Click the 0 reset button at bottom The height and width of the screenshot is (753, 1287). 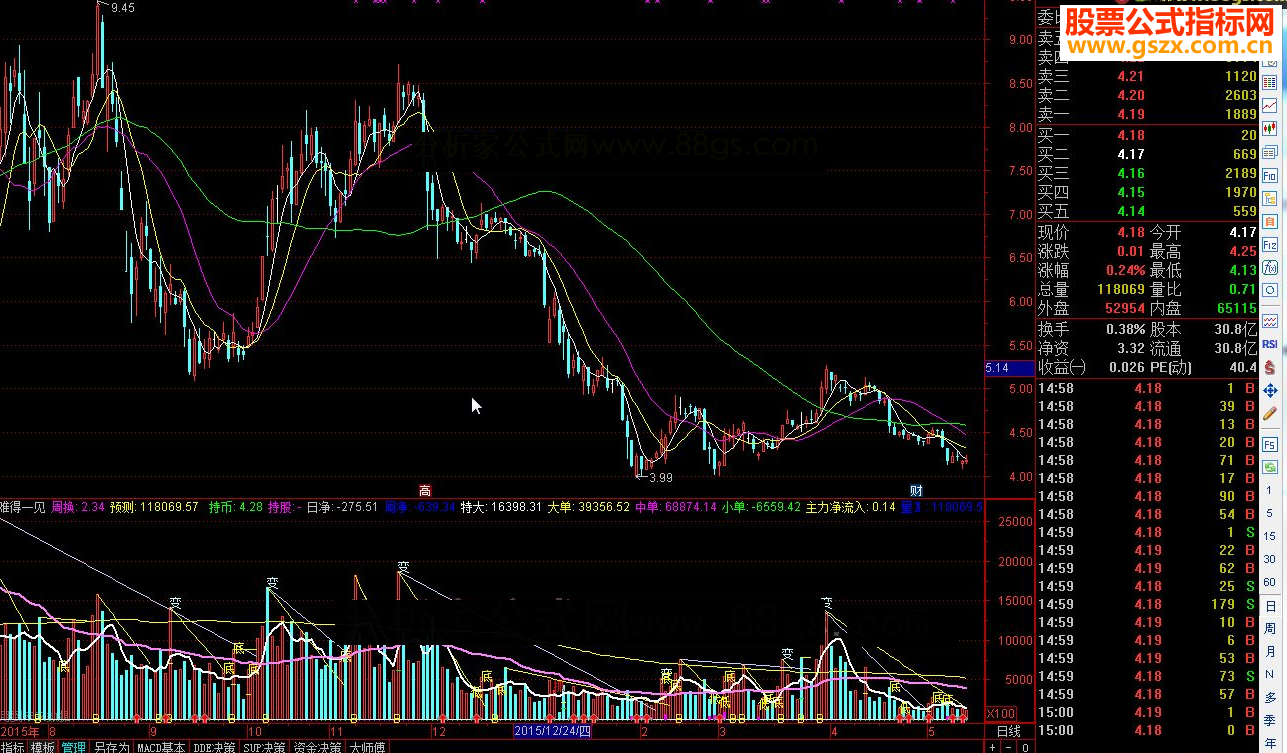tap(1024, 746)
